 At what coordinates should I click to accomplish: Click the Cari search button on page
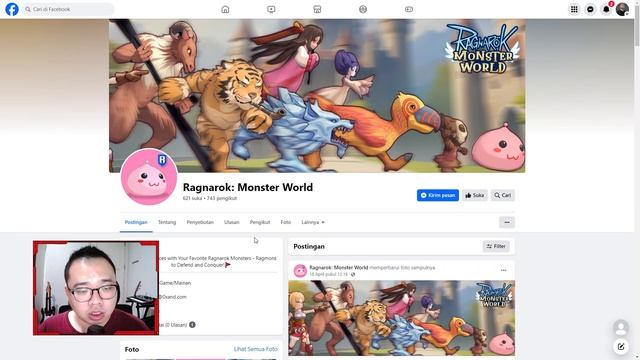click(x=502, y=195)
